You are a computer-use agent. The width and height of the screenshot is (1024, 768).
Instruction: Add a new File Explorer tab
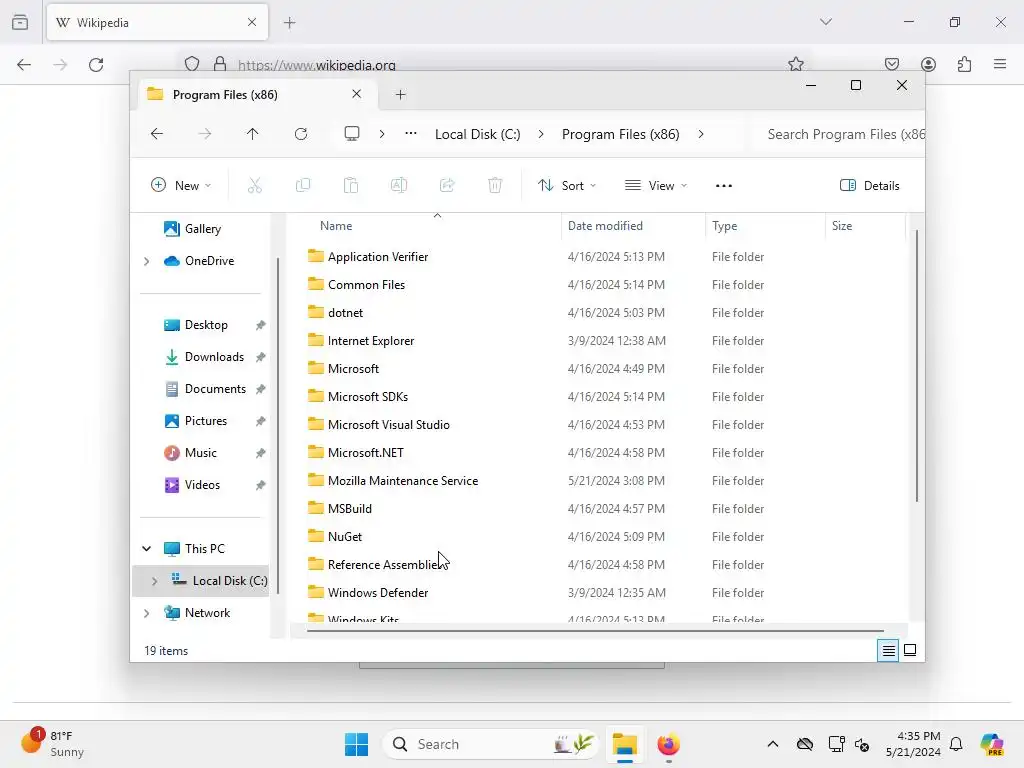point(400,95)
